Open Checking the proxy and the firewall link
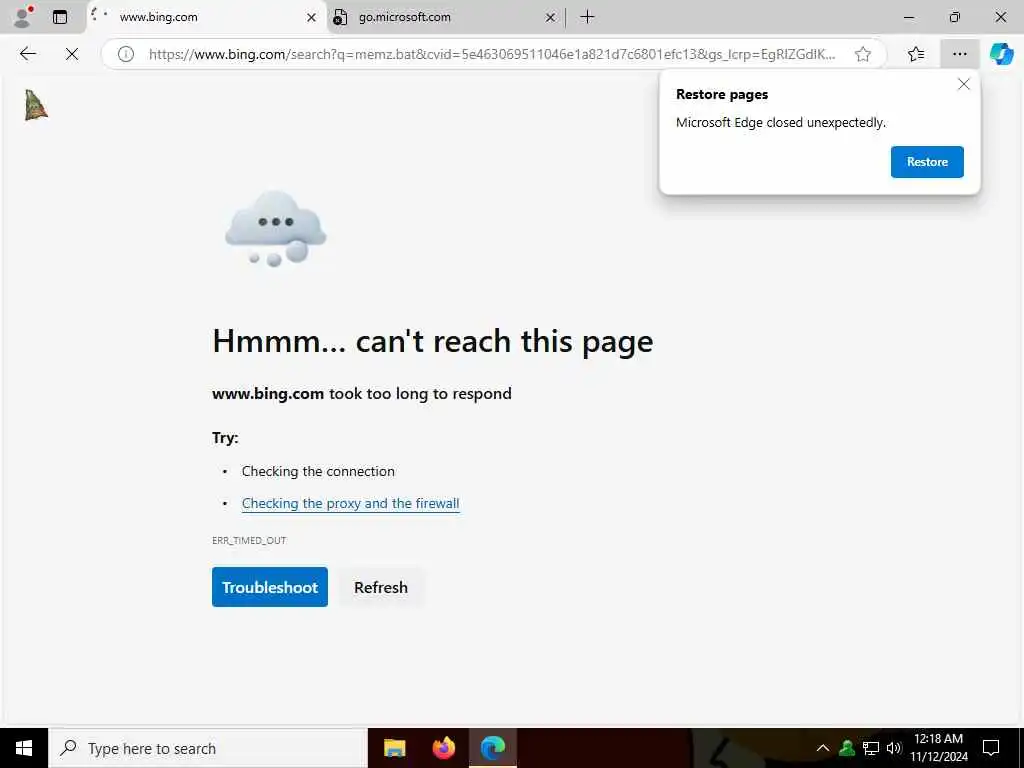The height and width of the screenshot is (768, 1024). 351,503
